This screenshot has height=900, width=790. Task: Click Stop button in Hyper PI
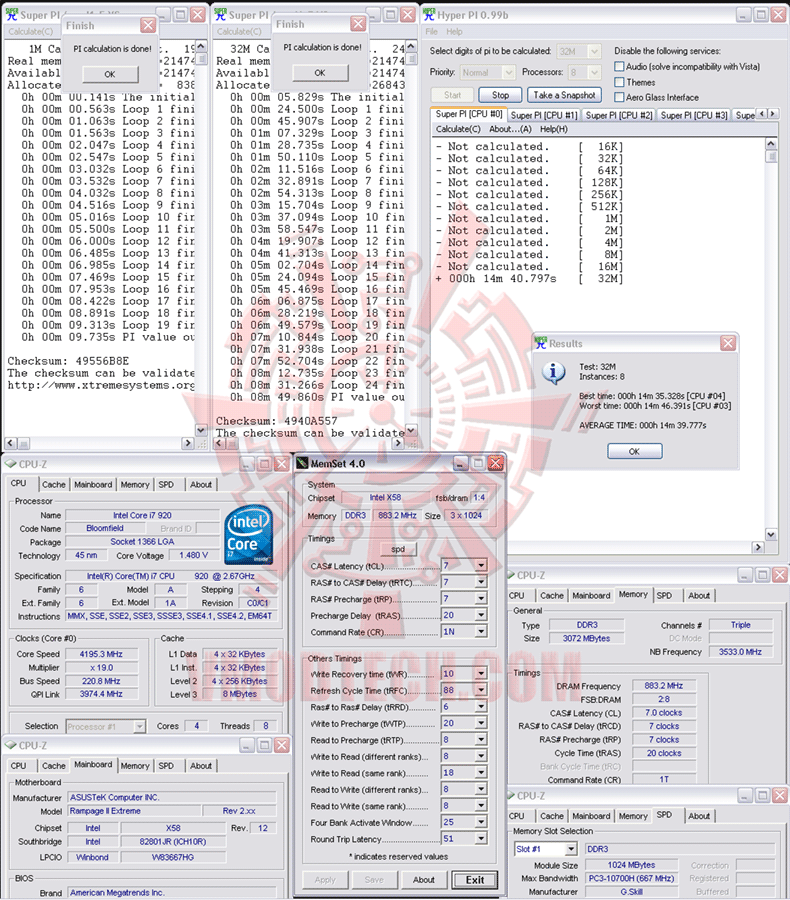point(500,95)
